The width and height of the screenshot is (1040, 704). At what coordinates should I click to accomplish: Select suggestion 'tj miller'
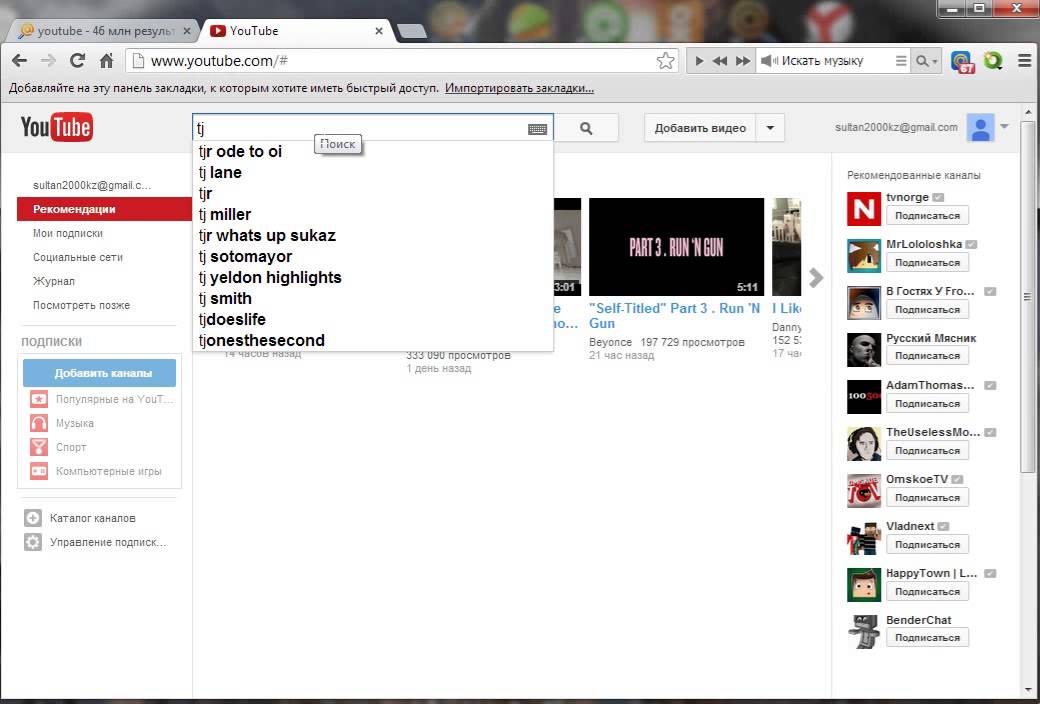click(x=373, y=214)
